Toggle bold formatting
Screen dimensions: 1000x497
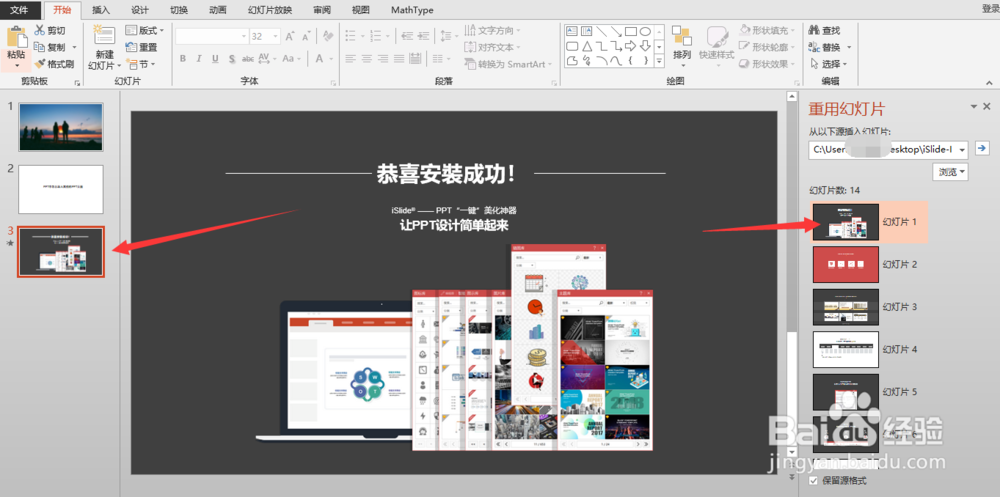pyautogui.click(x=183, y=58)
